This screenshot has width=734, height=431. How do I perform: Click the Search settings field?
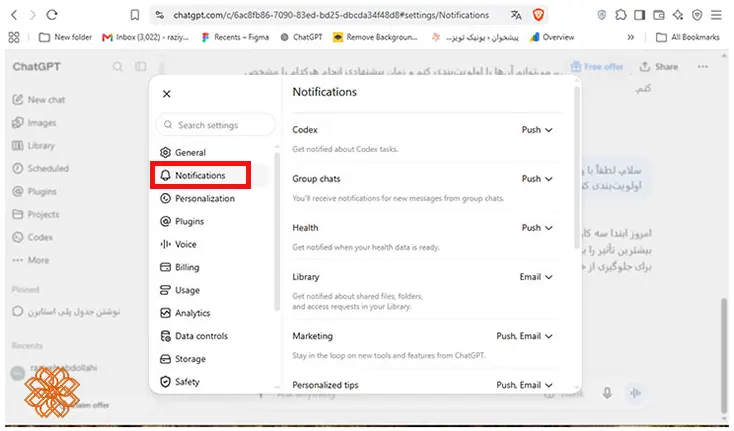[x=215, y=125]
